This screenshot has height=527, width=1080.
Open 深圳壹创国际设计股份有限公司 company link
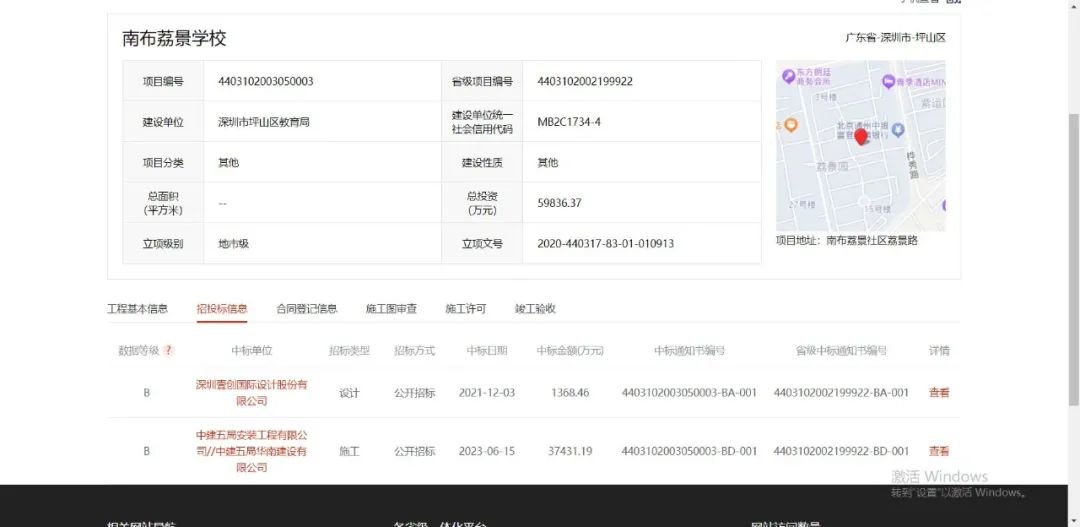pos(251,393)
